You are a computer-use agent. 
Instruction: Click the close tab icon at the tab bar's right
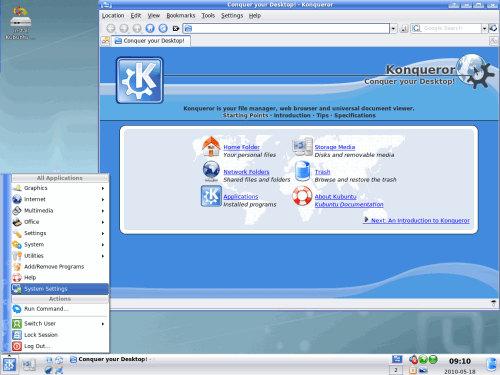point(493,41)
